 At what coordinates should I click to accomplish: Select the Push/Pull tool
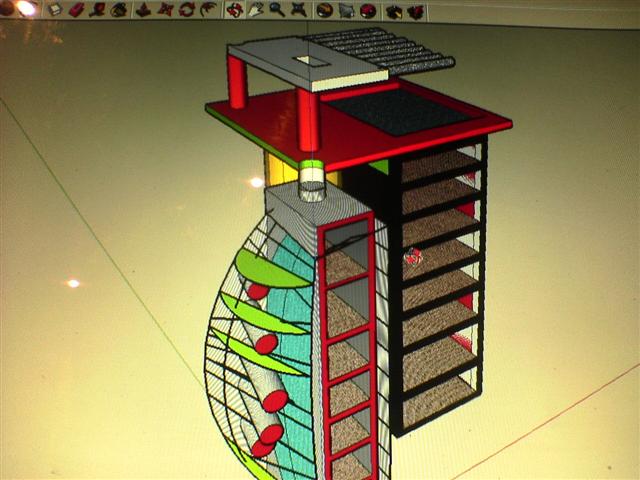(x=143, y=10)
